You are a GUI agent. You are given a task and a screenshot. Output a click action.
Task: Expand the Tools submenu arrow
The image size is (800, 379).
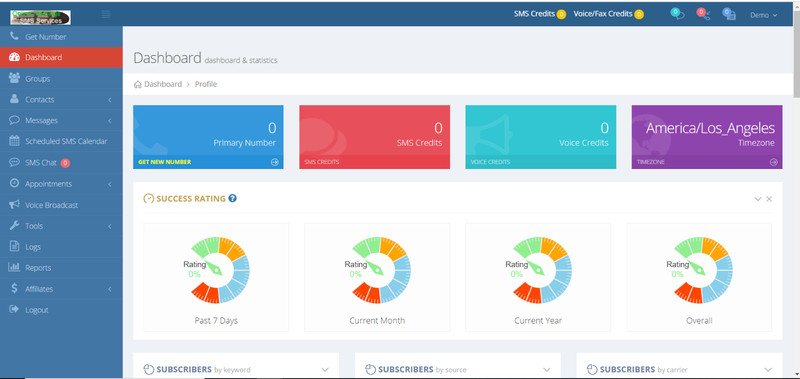click(x=110, y=226)
